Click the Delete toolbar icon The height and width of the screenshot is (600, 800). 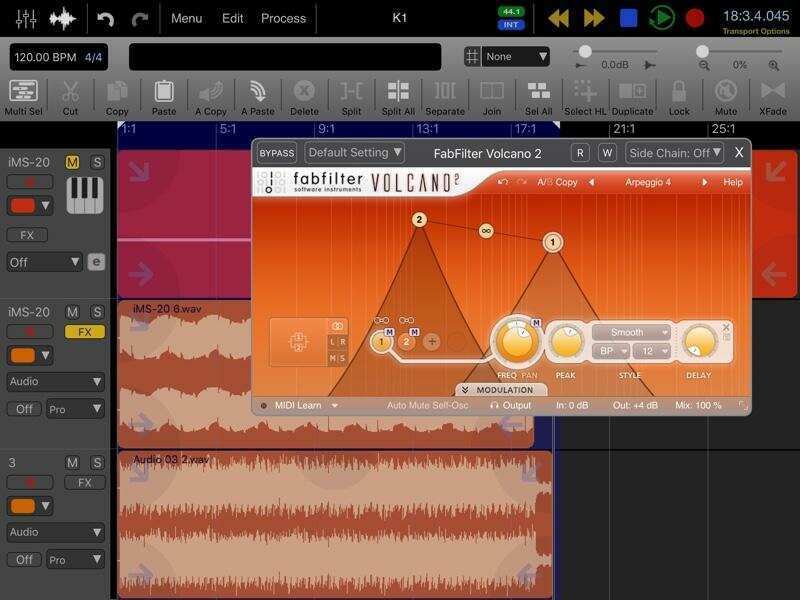pyautogui.click(x=305, y=97)
